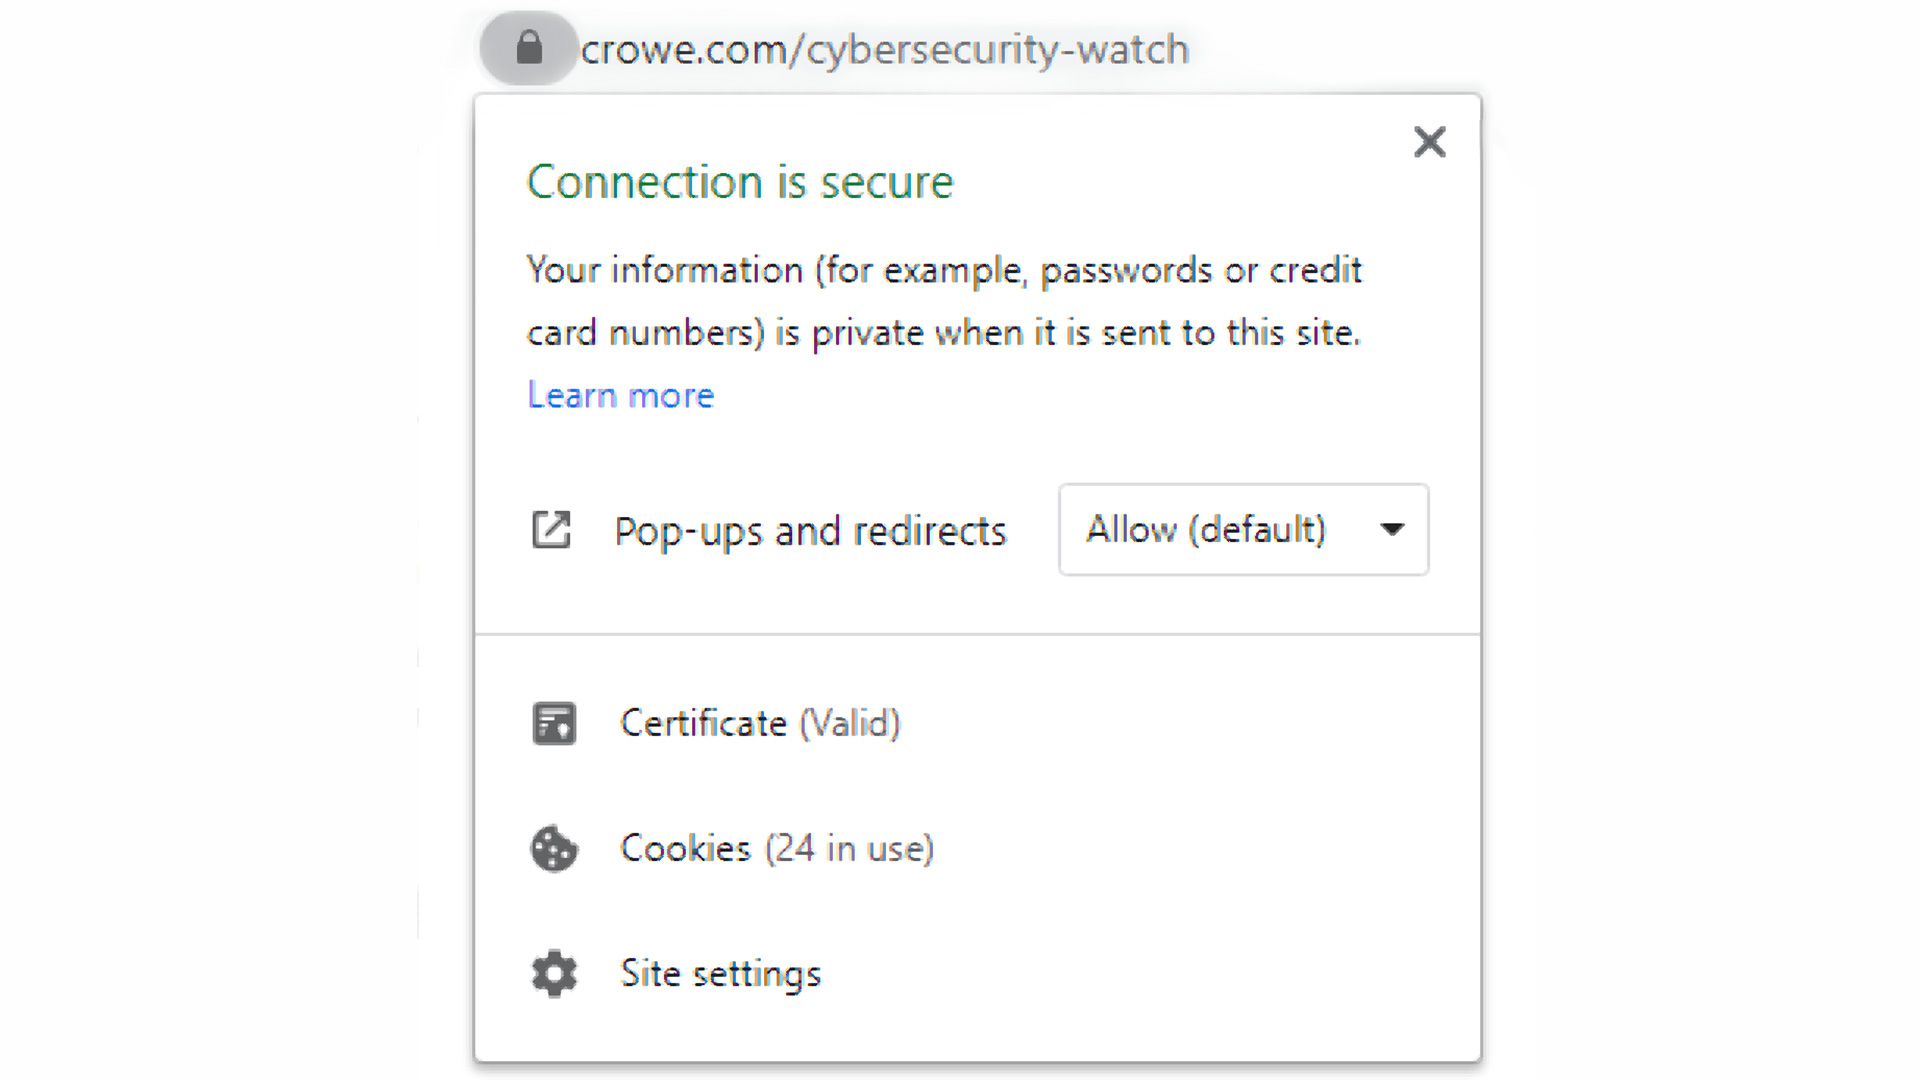Click the Site settings gear icon

[x=554, y=974]
